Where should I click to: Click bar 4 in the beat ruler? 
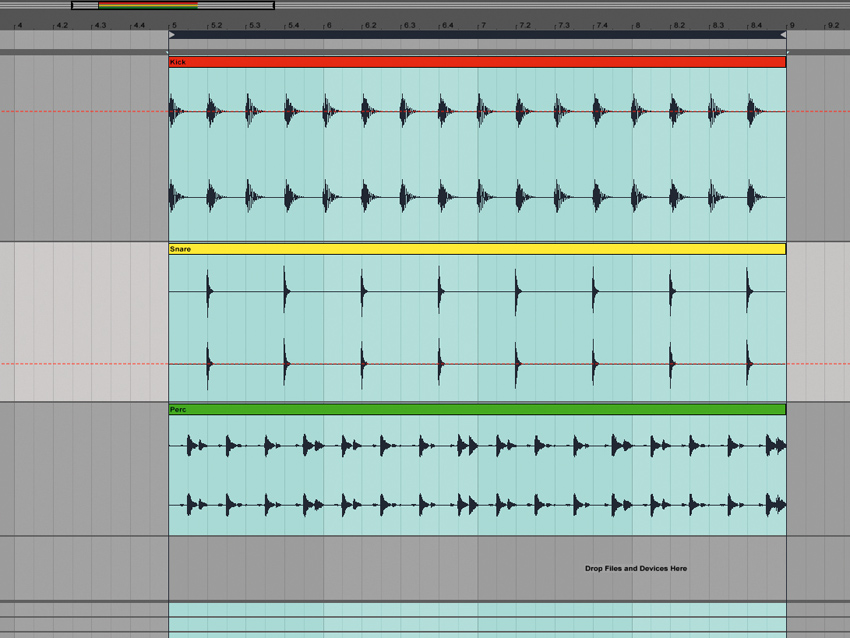point(20,25)
